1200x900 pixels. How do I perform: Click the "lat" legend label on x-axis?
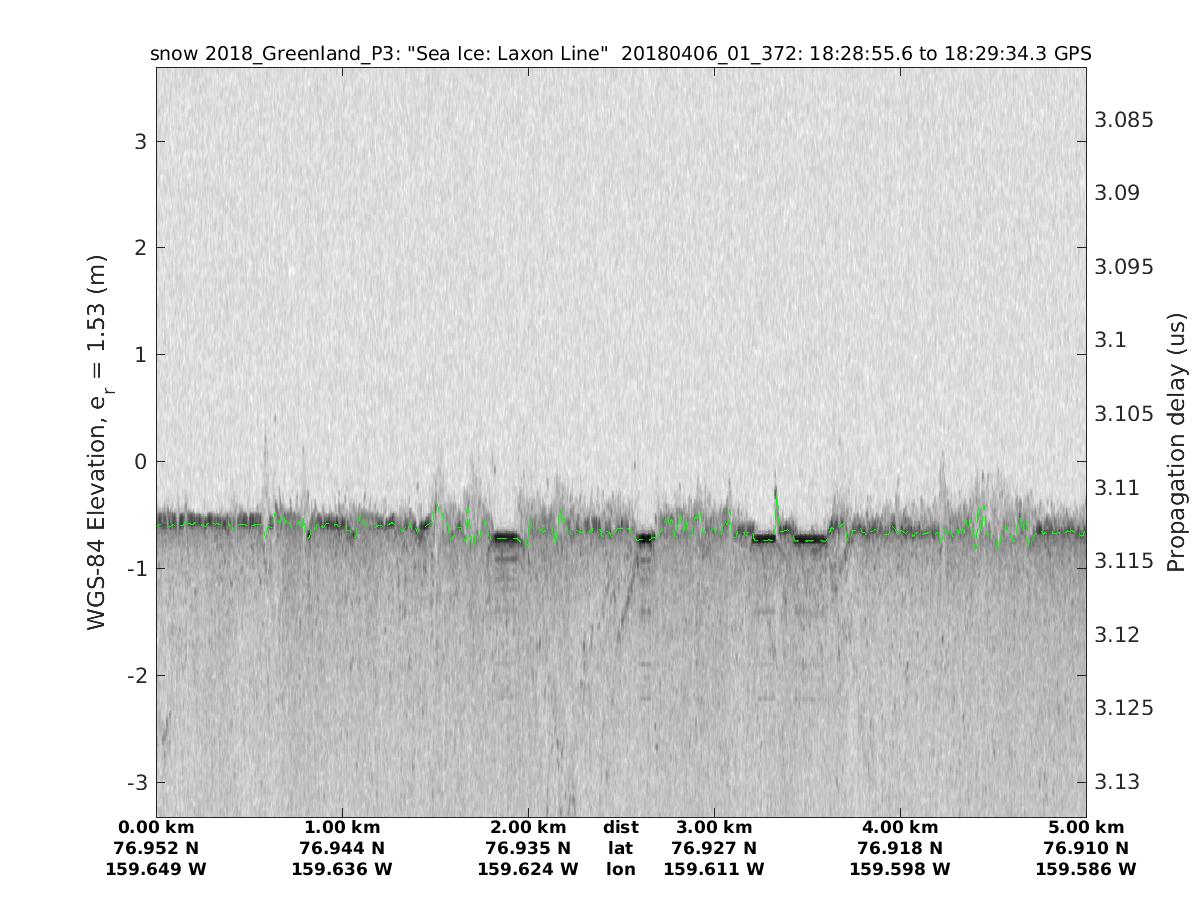tap(621, 848)
